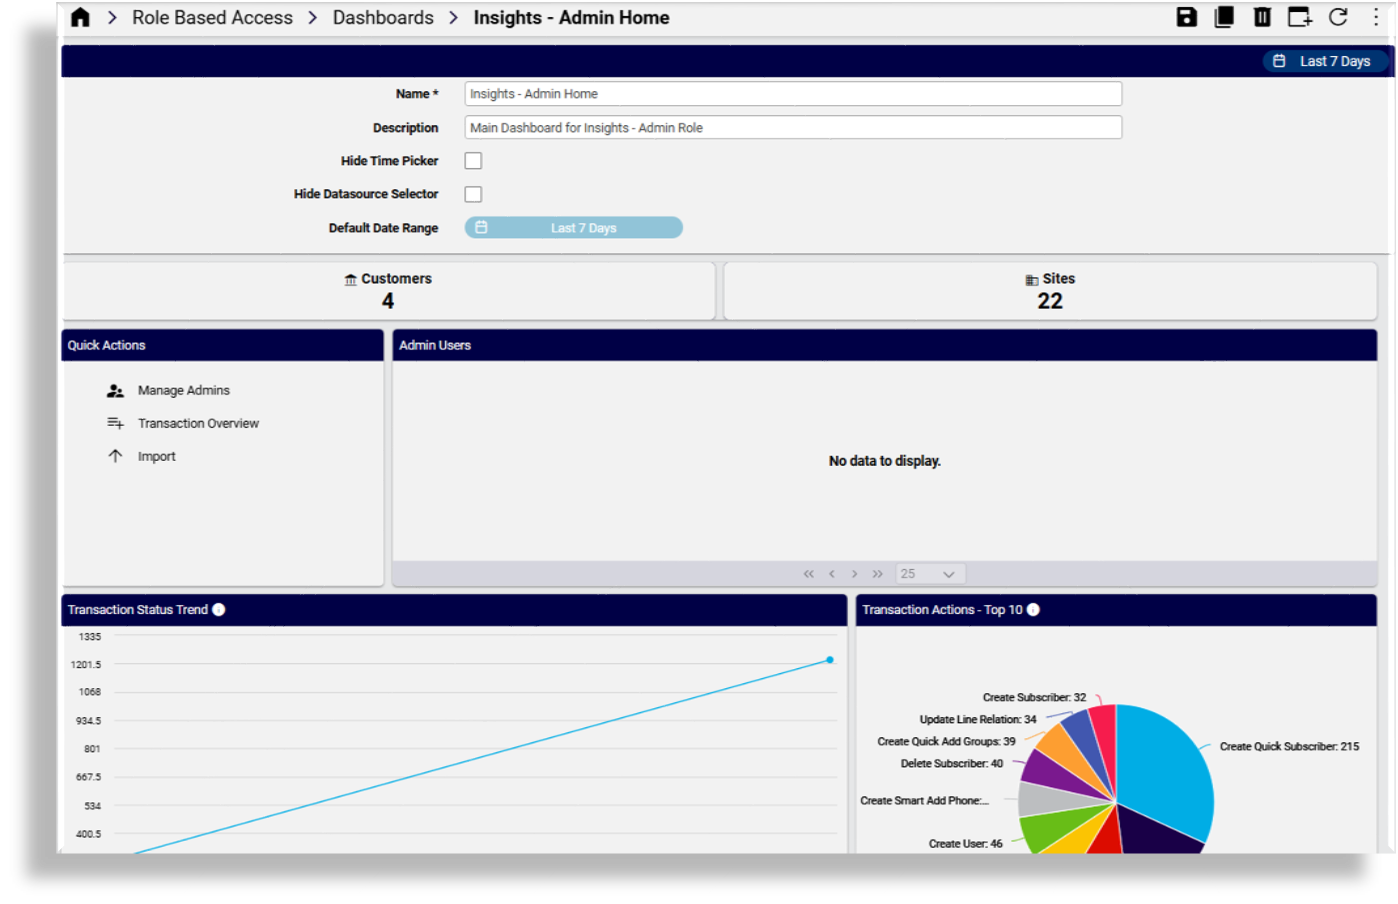The width and height of the screenshot is (1398, 904).
Task: Check the Hide Datasource Selector option
Action: pos(472,193)
